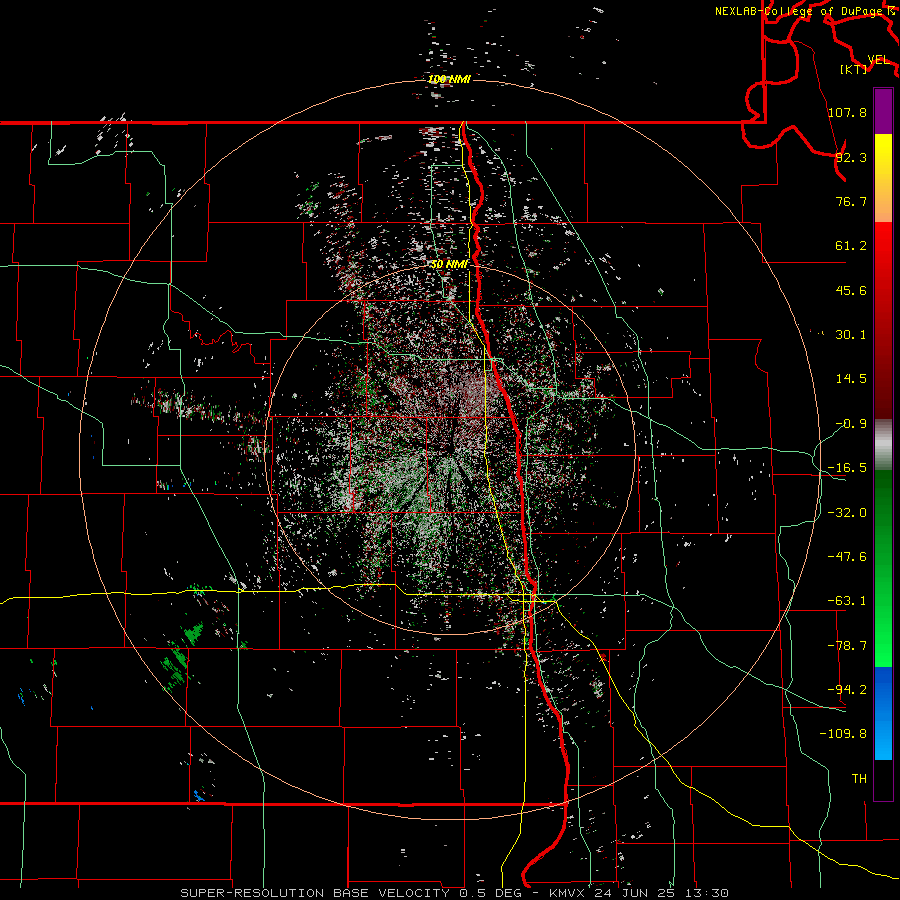Select the -63.1 velocity scale value
The width and height of the screenshot is (900, 900).
[x=847, y=601]
